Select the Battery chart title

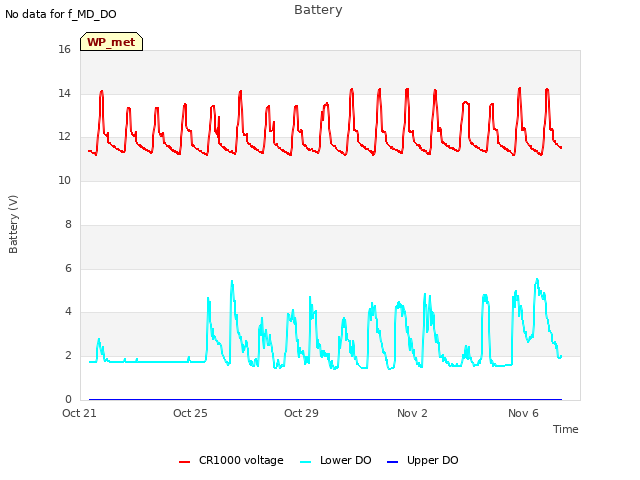click(x=318, y=10)
